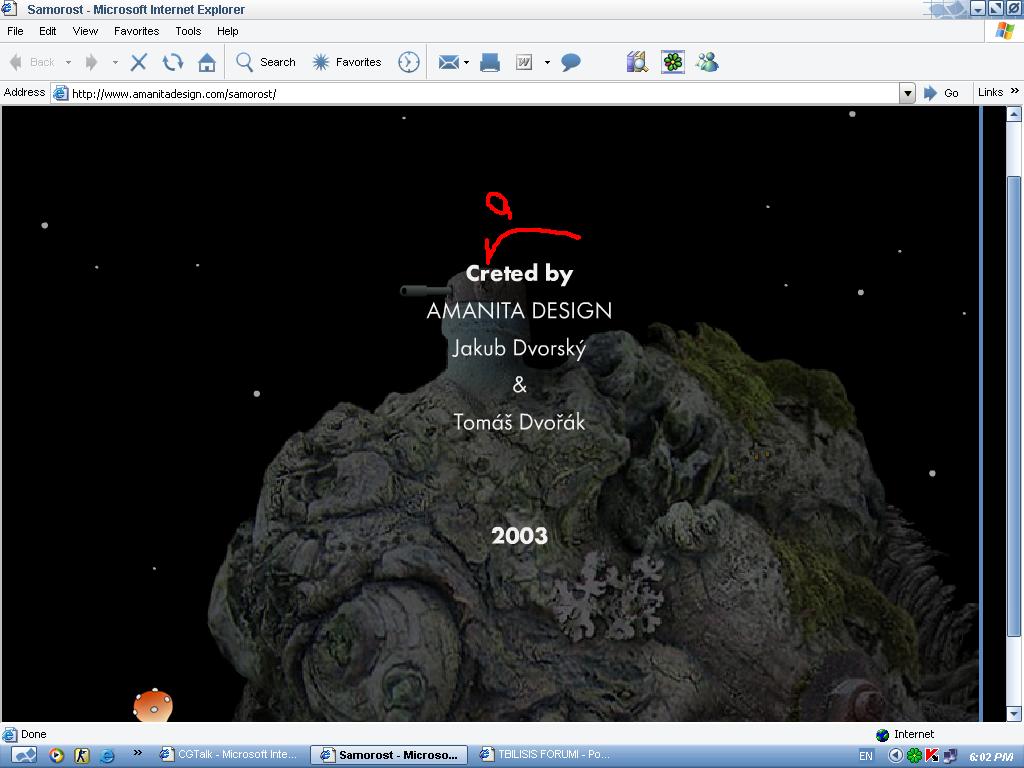Go to the Home page
The width and height of the screenshot is (1024, 768).
(207, 62)
